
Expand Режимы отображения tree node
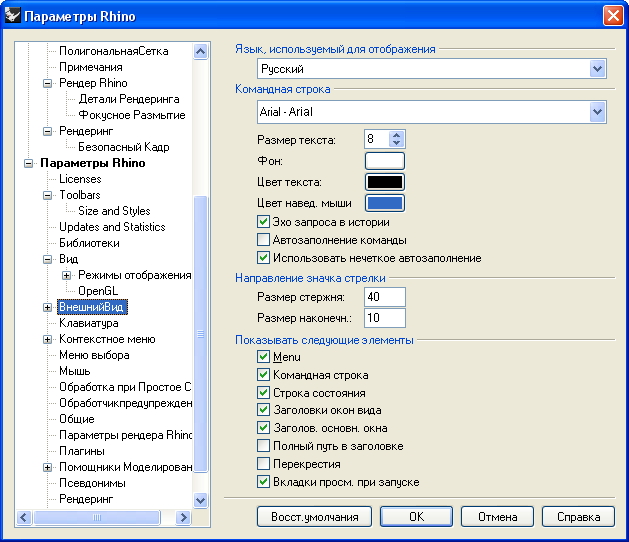(x=66, y=275)
